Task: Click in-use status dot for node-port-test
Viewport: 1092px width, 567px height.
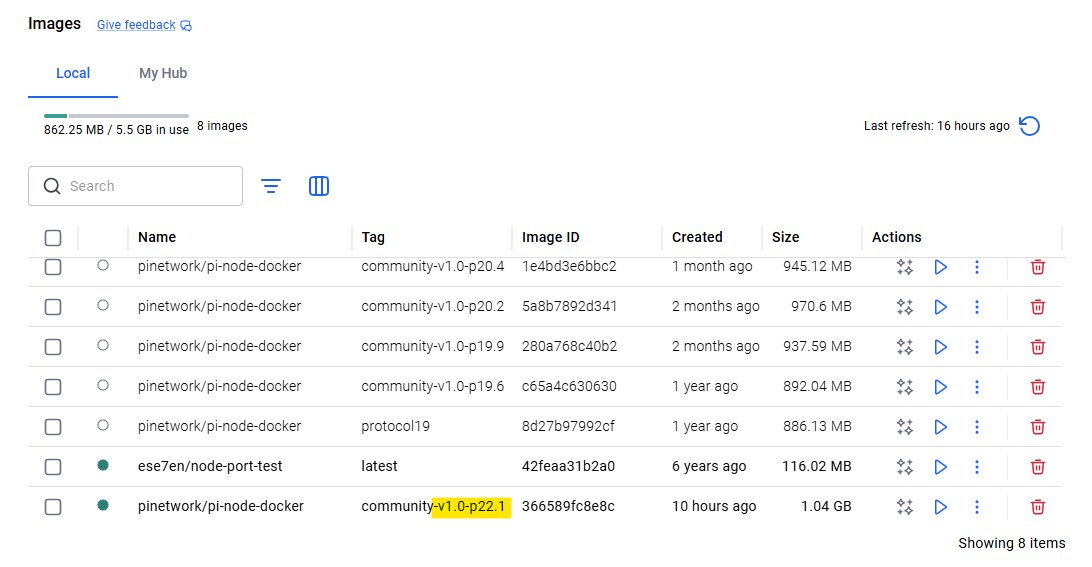Action: [103, 465]
